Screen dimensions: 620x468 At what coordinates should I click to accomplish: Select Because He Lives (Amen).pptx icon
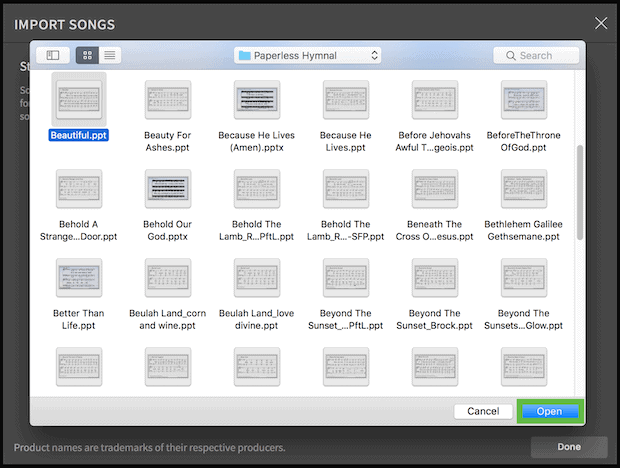[257, 98]
